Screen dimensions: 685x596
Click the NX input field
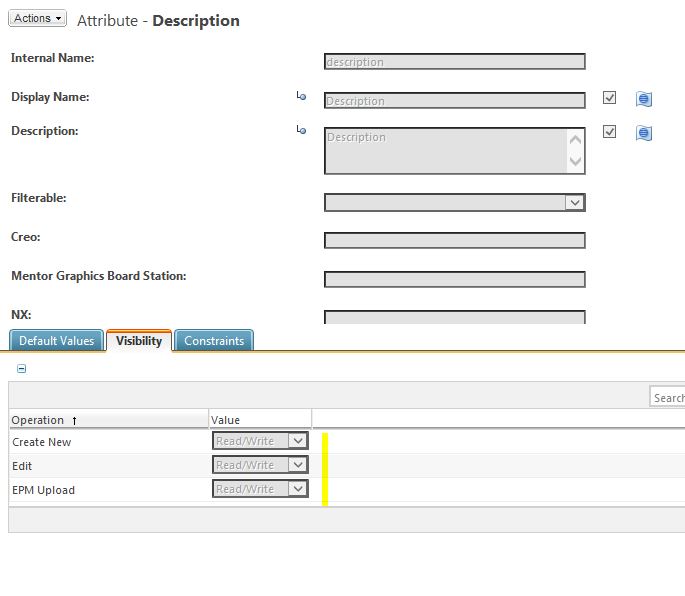coord(454,317)
